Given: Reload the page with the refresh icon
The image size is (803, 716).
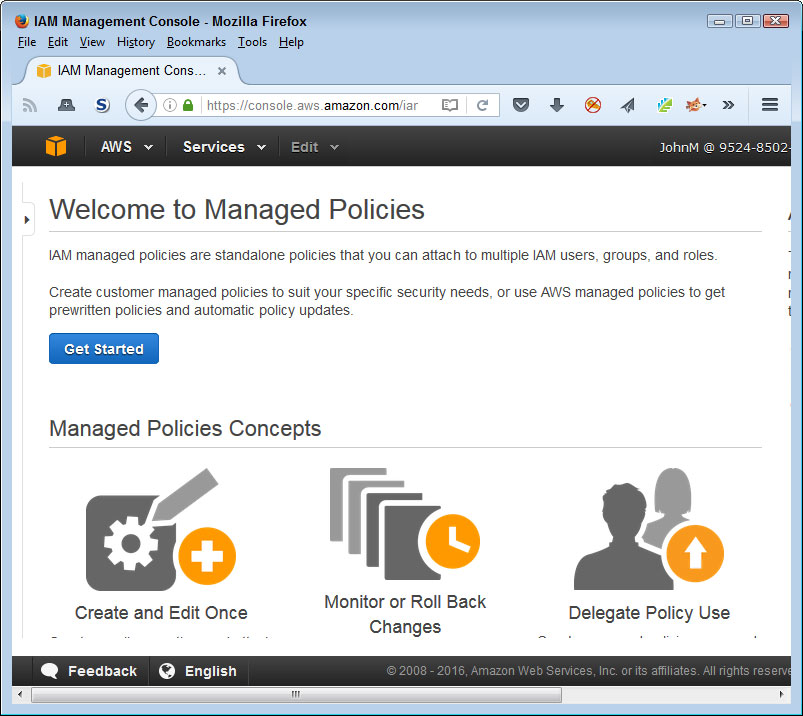Looking at the screenshot, I should [482, 105].
